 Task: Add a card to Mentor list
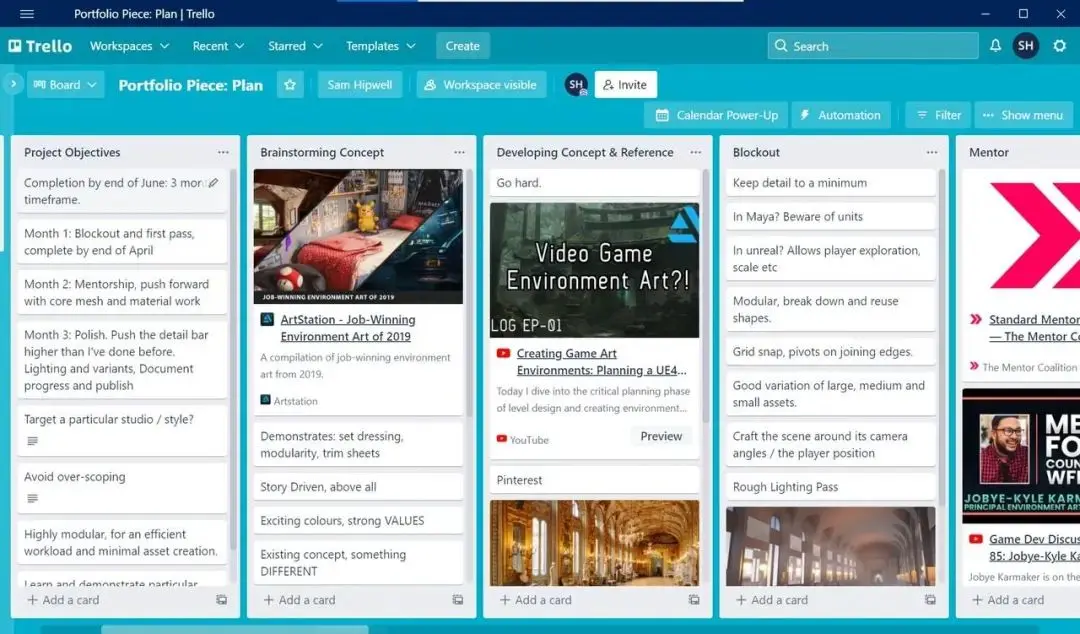[x=1008, y=600]
